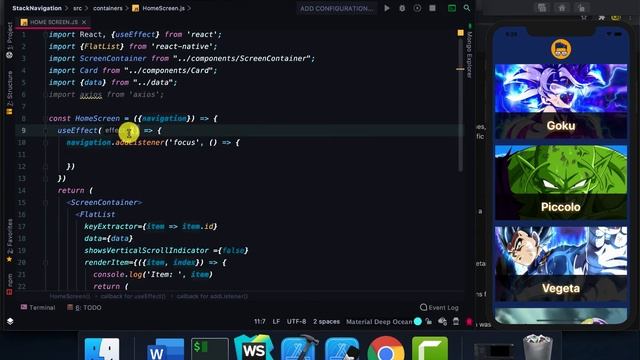Open Add Configuration dropdown

336,8
